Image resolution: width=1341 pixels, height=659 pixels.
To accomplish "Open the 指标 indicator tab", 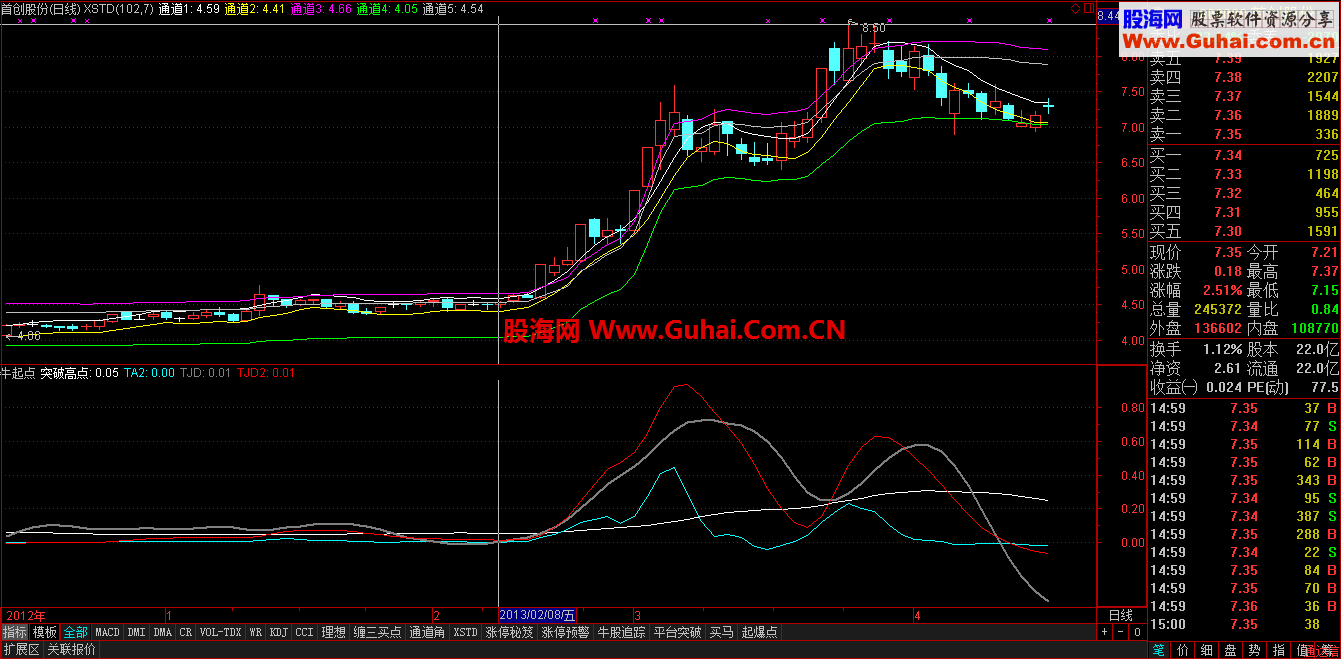I will (15, 632).
